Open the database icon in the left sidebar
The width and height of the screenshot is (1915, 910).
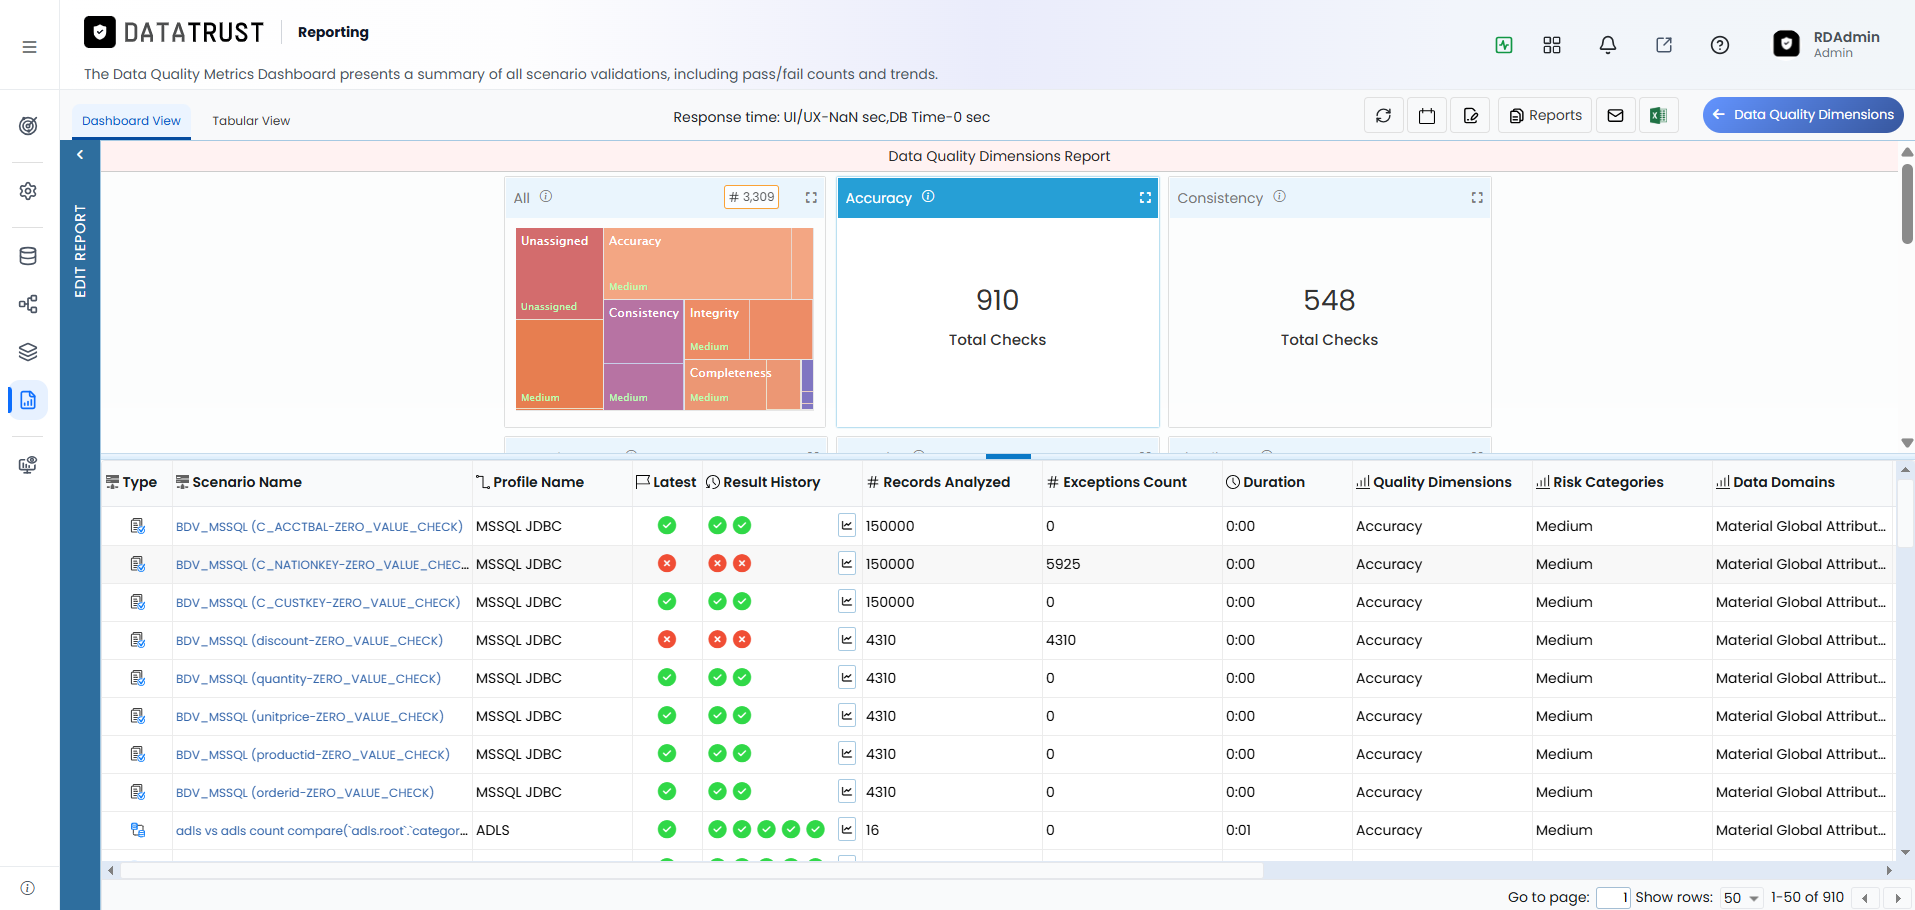28,256
